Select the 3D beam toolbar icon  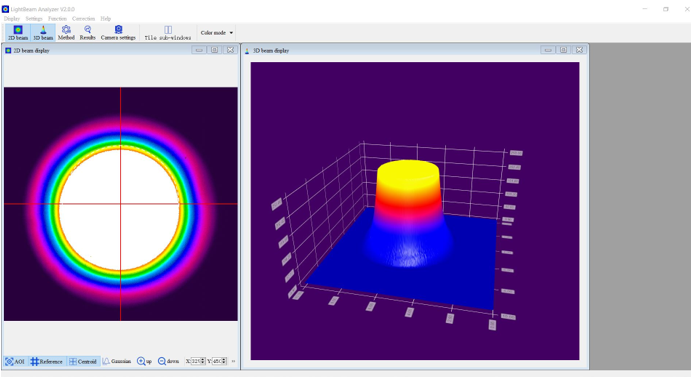pyautogui.click(x=43, y=33)
